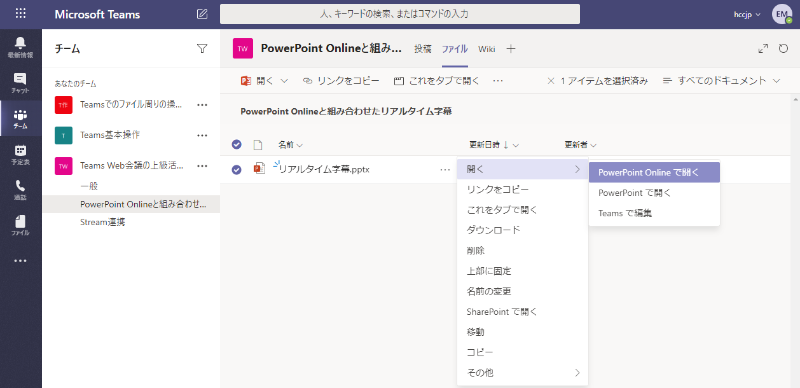Toggle the select-all checkbox in file header

pyautogui.click(x=236, y=144)
